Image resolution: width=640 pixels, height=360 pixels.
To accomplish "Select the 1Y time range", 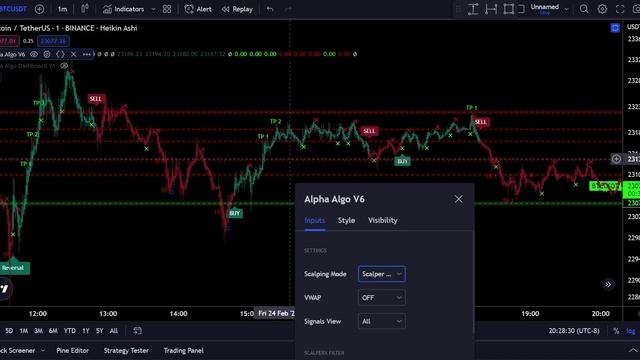I will 86,331.
